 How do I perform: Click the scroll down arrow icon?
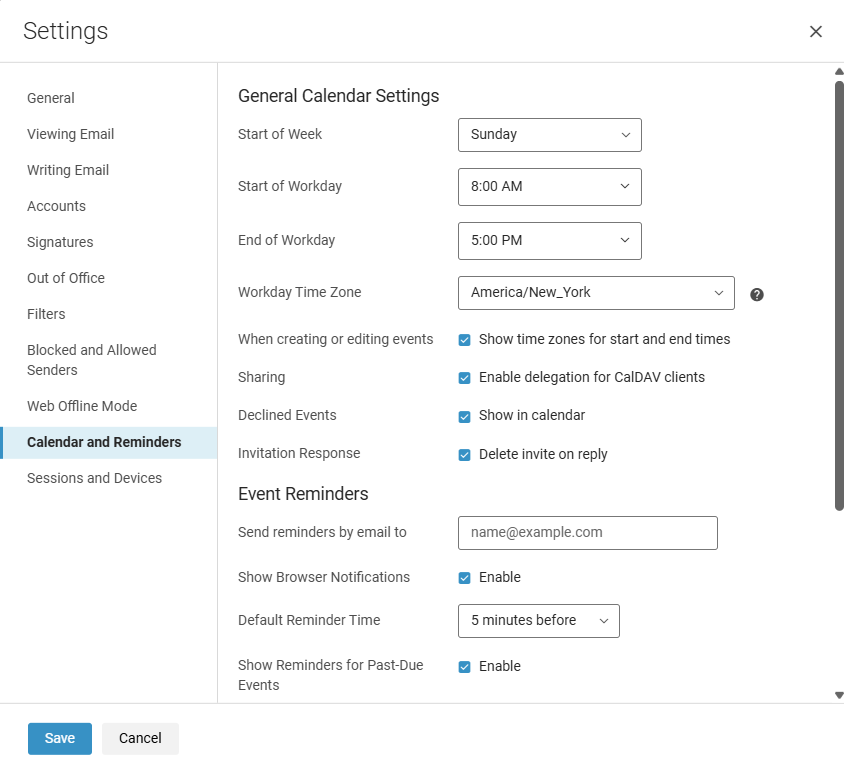(839, 695)
